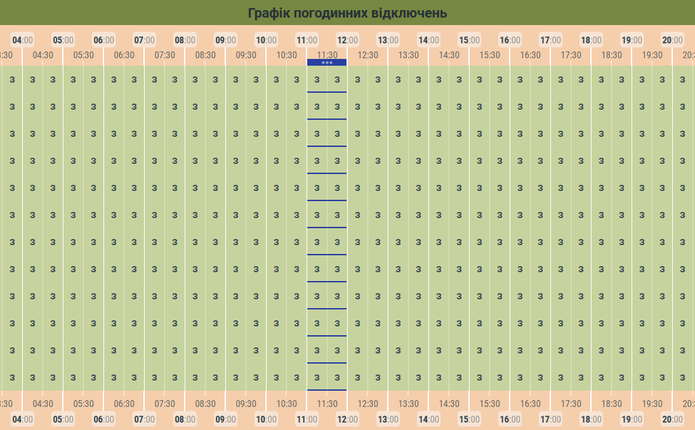695x430 pixels.
Task: Click the 07:30 half-hour label in bottom footer
Action: coord(165,405)
